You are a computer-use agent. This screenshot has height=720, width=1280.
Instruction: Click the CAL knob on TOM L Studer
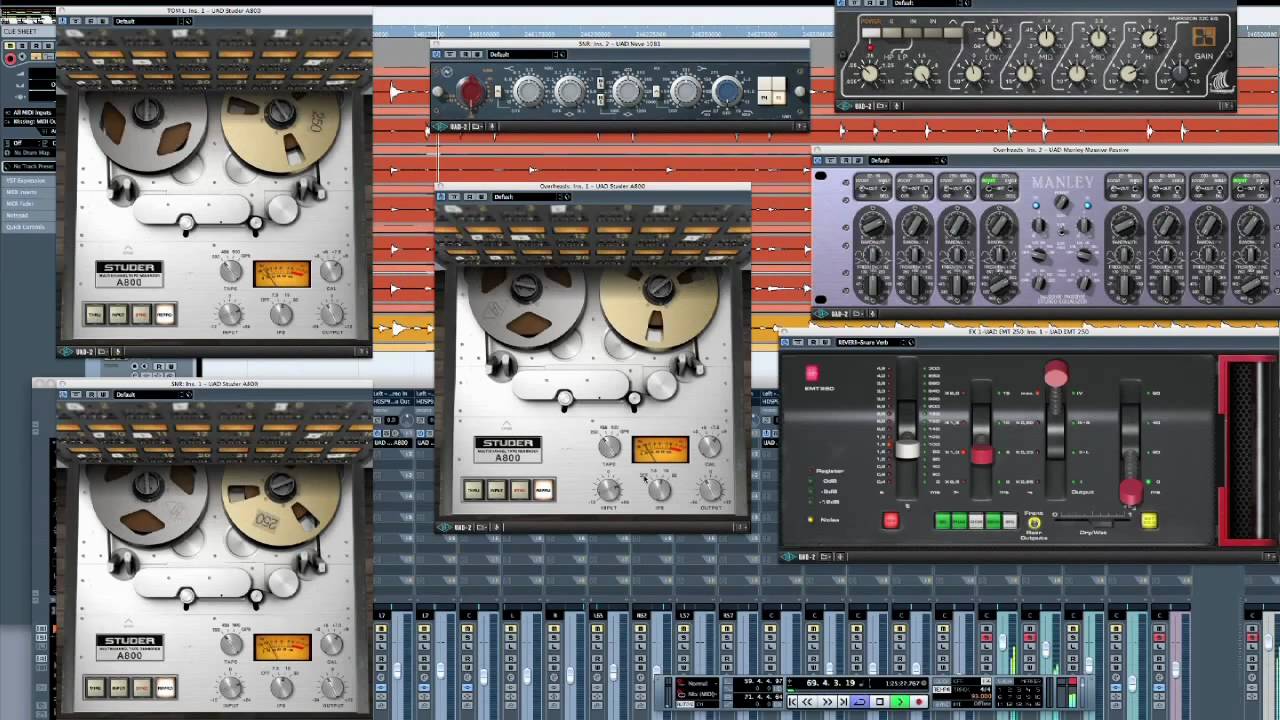[x=331, y=270]
